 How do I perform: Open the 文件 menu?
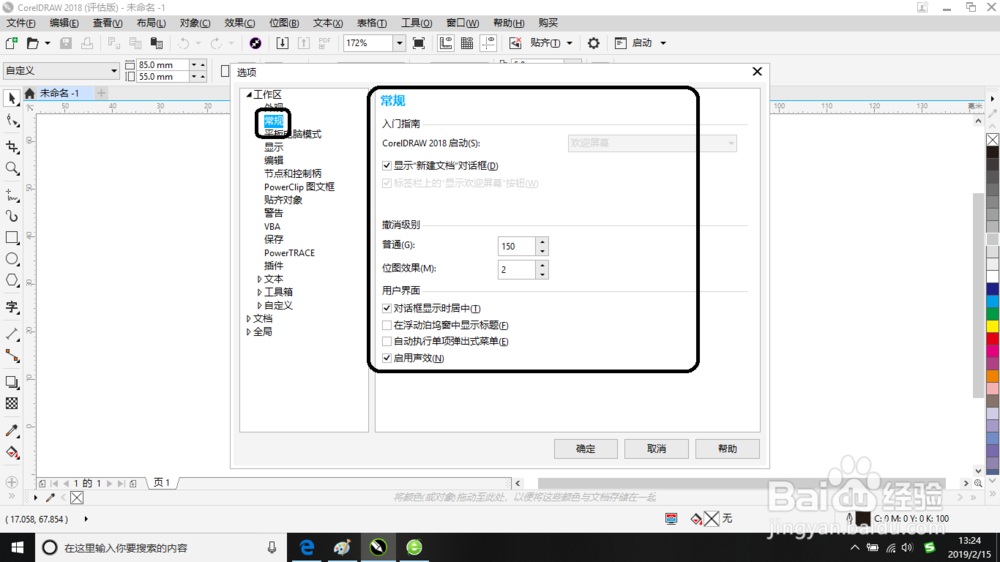21,23
